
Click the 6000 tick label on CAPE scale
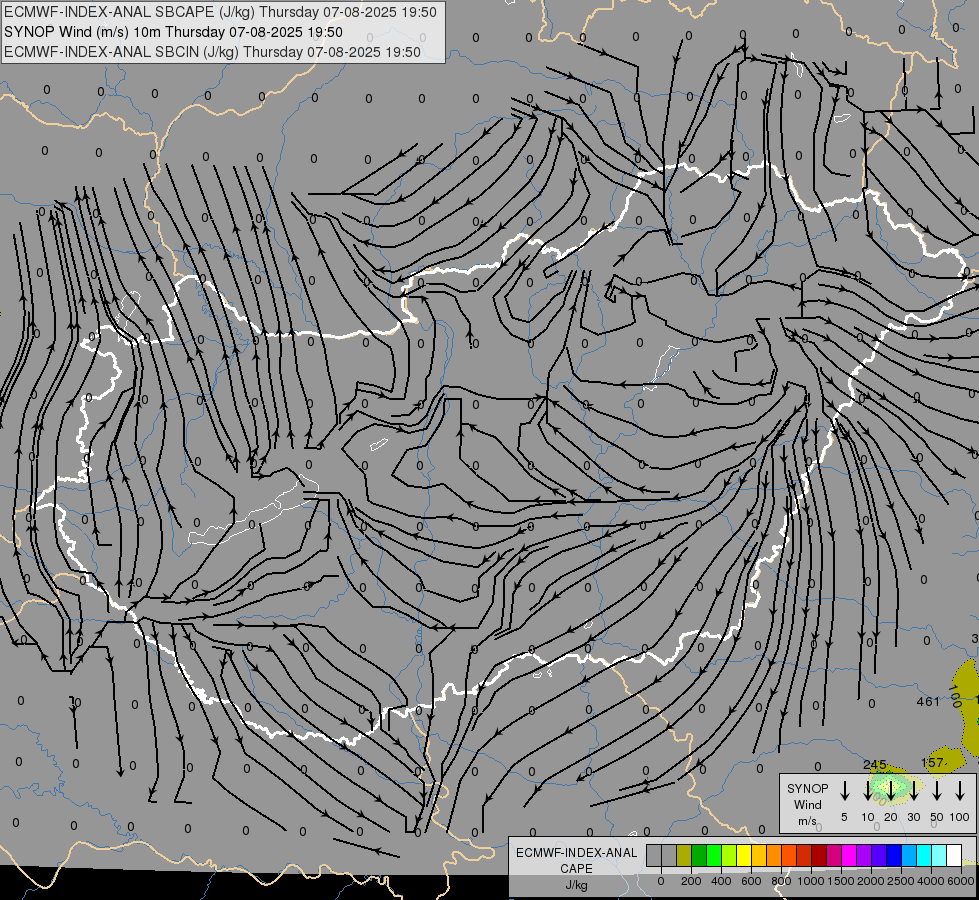tap(961, 881)
